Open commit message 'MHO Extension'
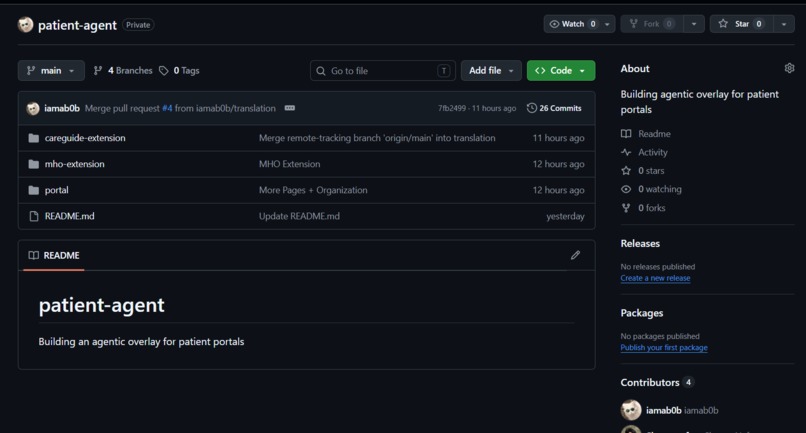Screen dimensions: 806x433 (x=289, y=164)
